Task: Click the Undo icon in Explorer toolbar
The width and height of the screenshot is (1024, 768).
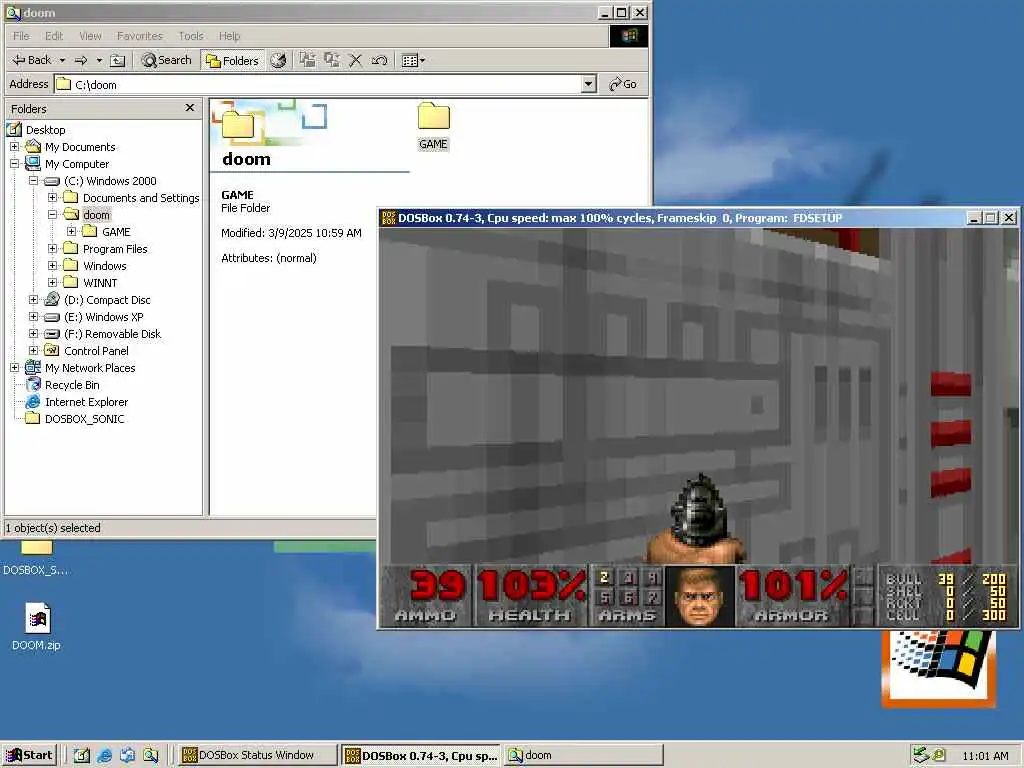Action: [379, 60]
